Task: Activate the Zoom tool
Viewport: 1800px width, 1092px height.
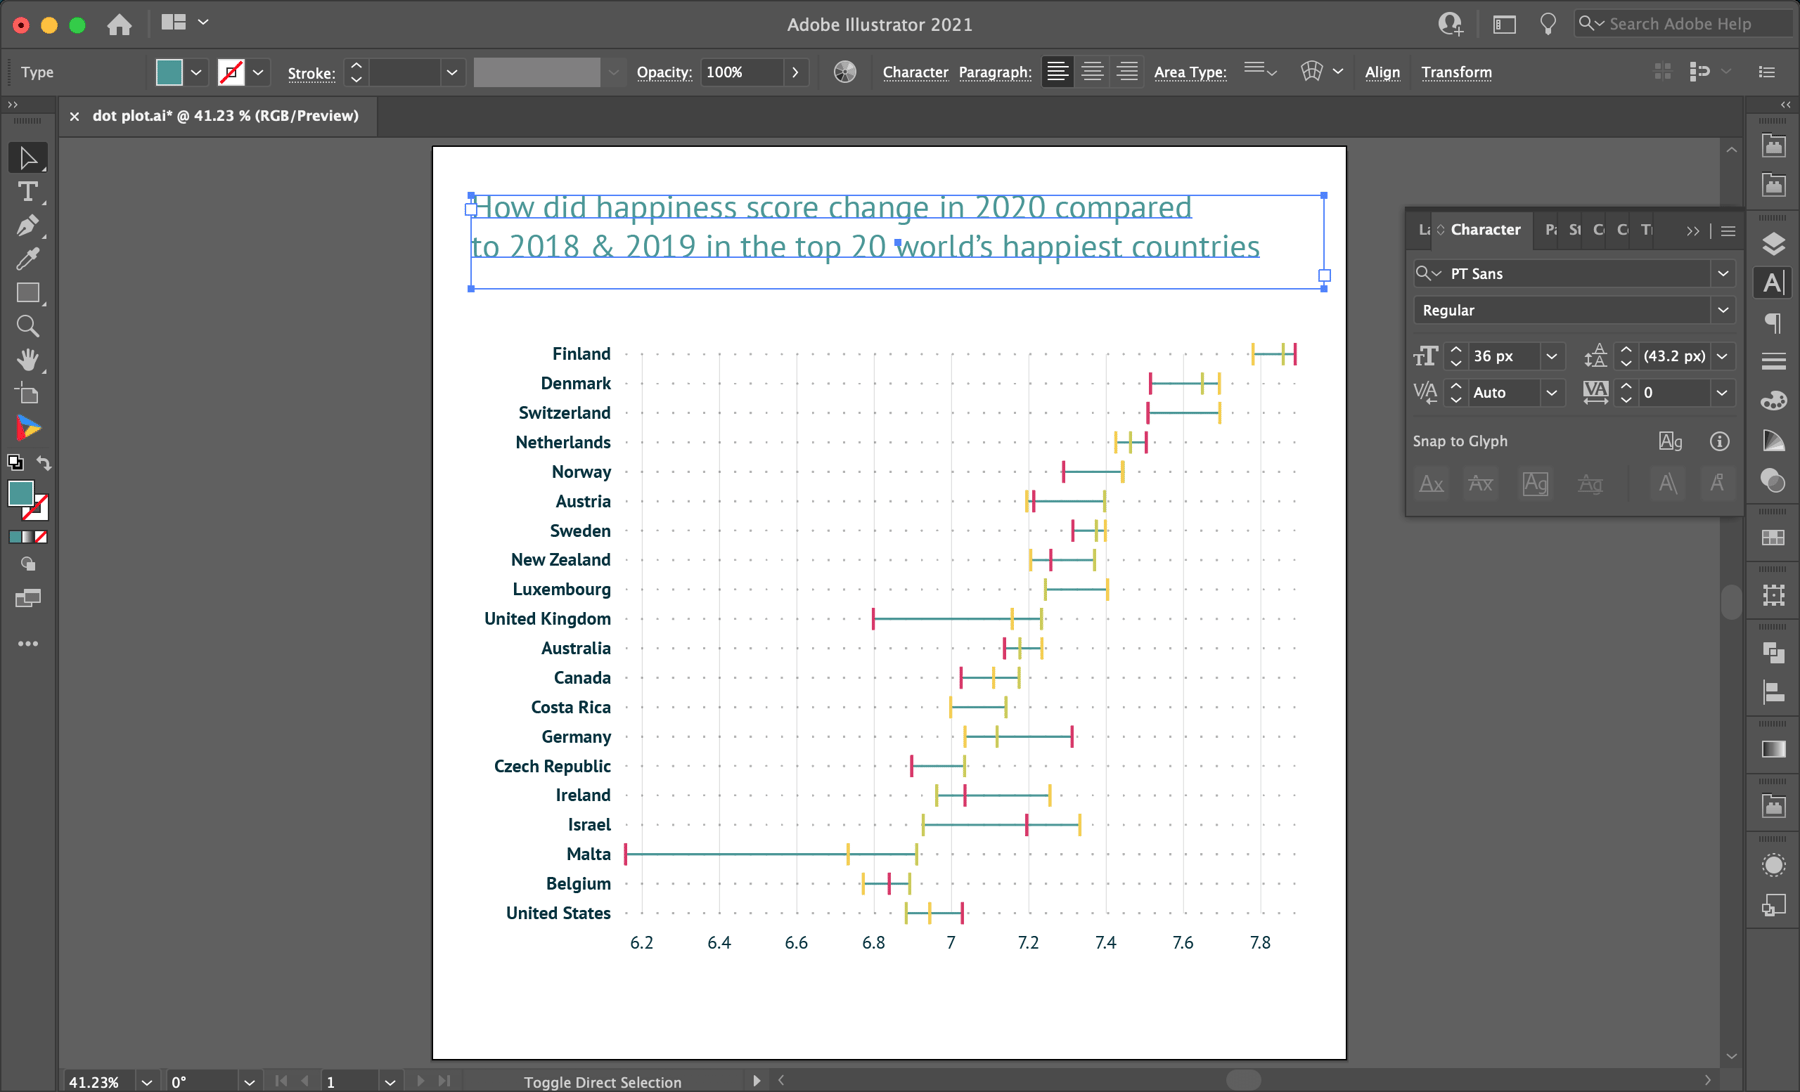Action: [x=28, y=326]
